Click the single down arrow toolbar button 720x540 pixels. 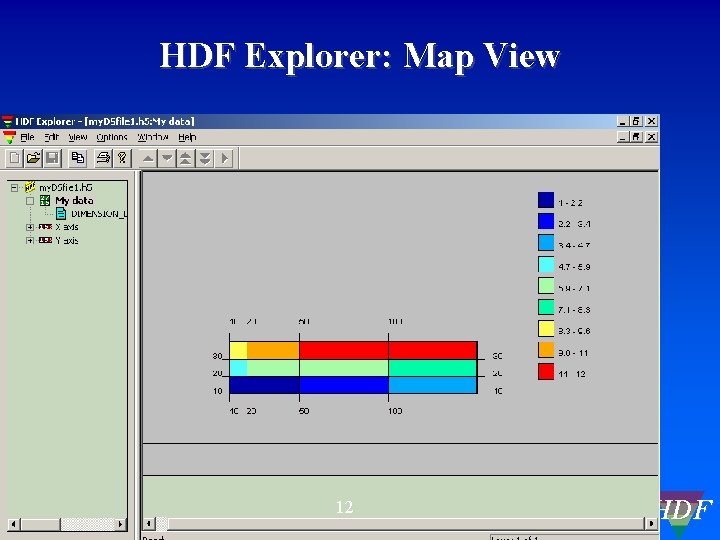point(167,158)
